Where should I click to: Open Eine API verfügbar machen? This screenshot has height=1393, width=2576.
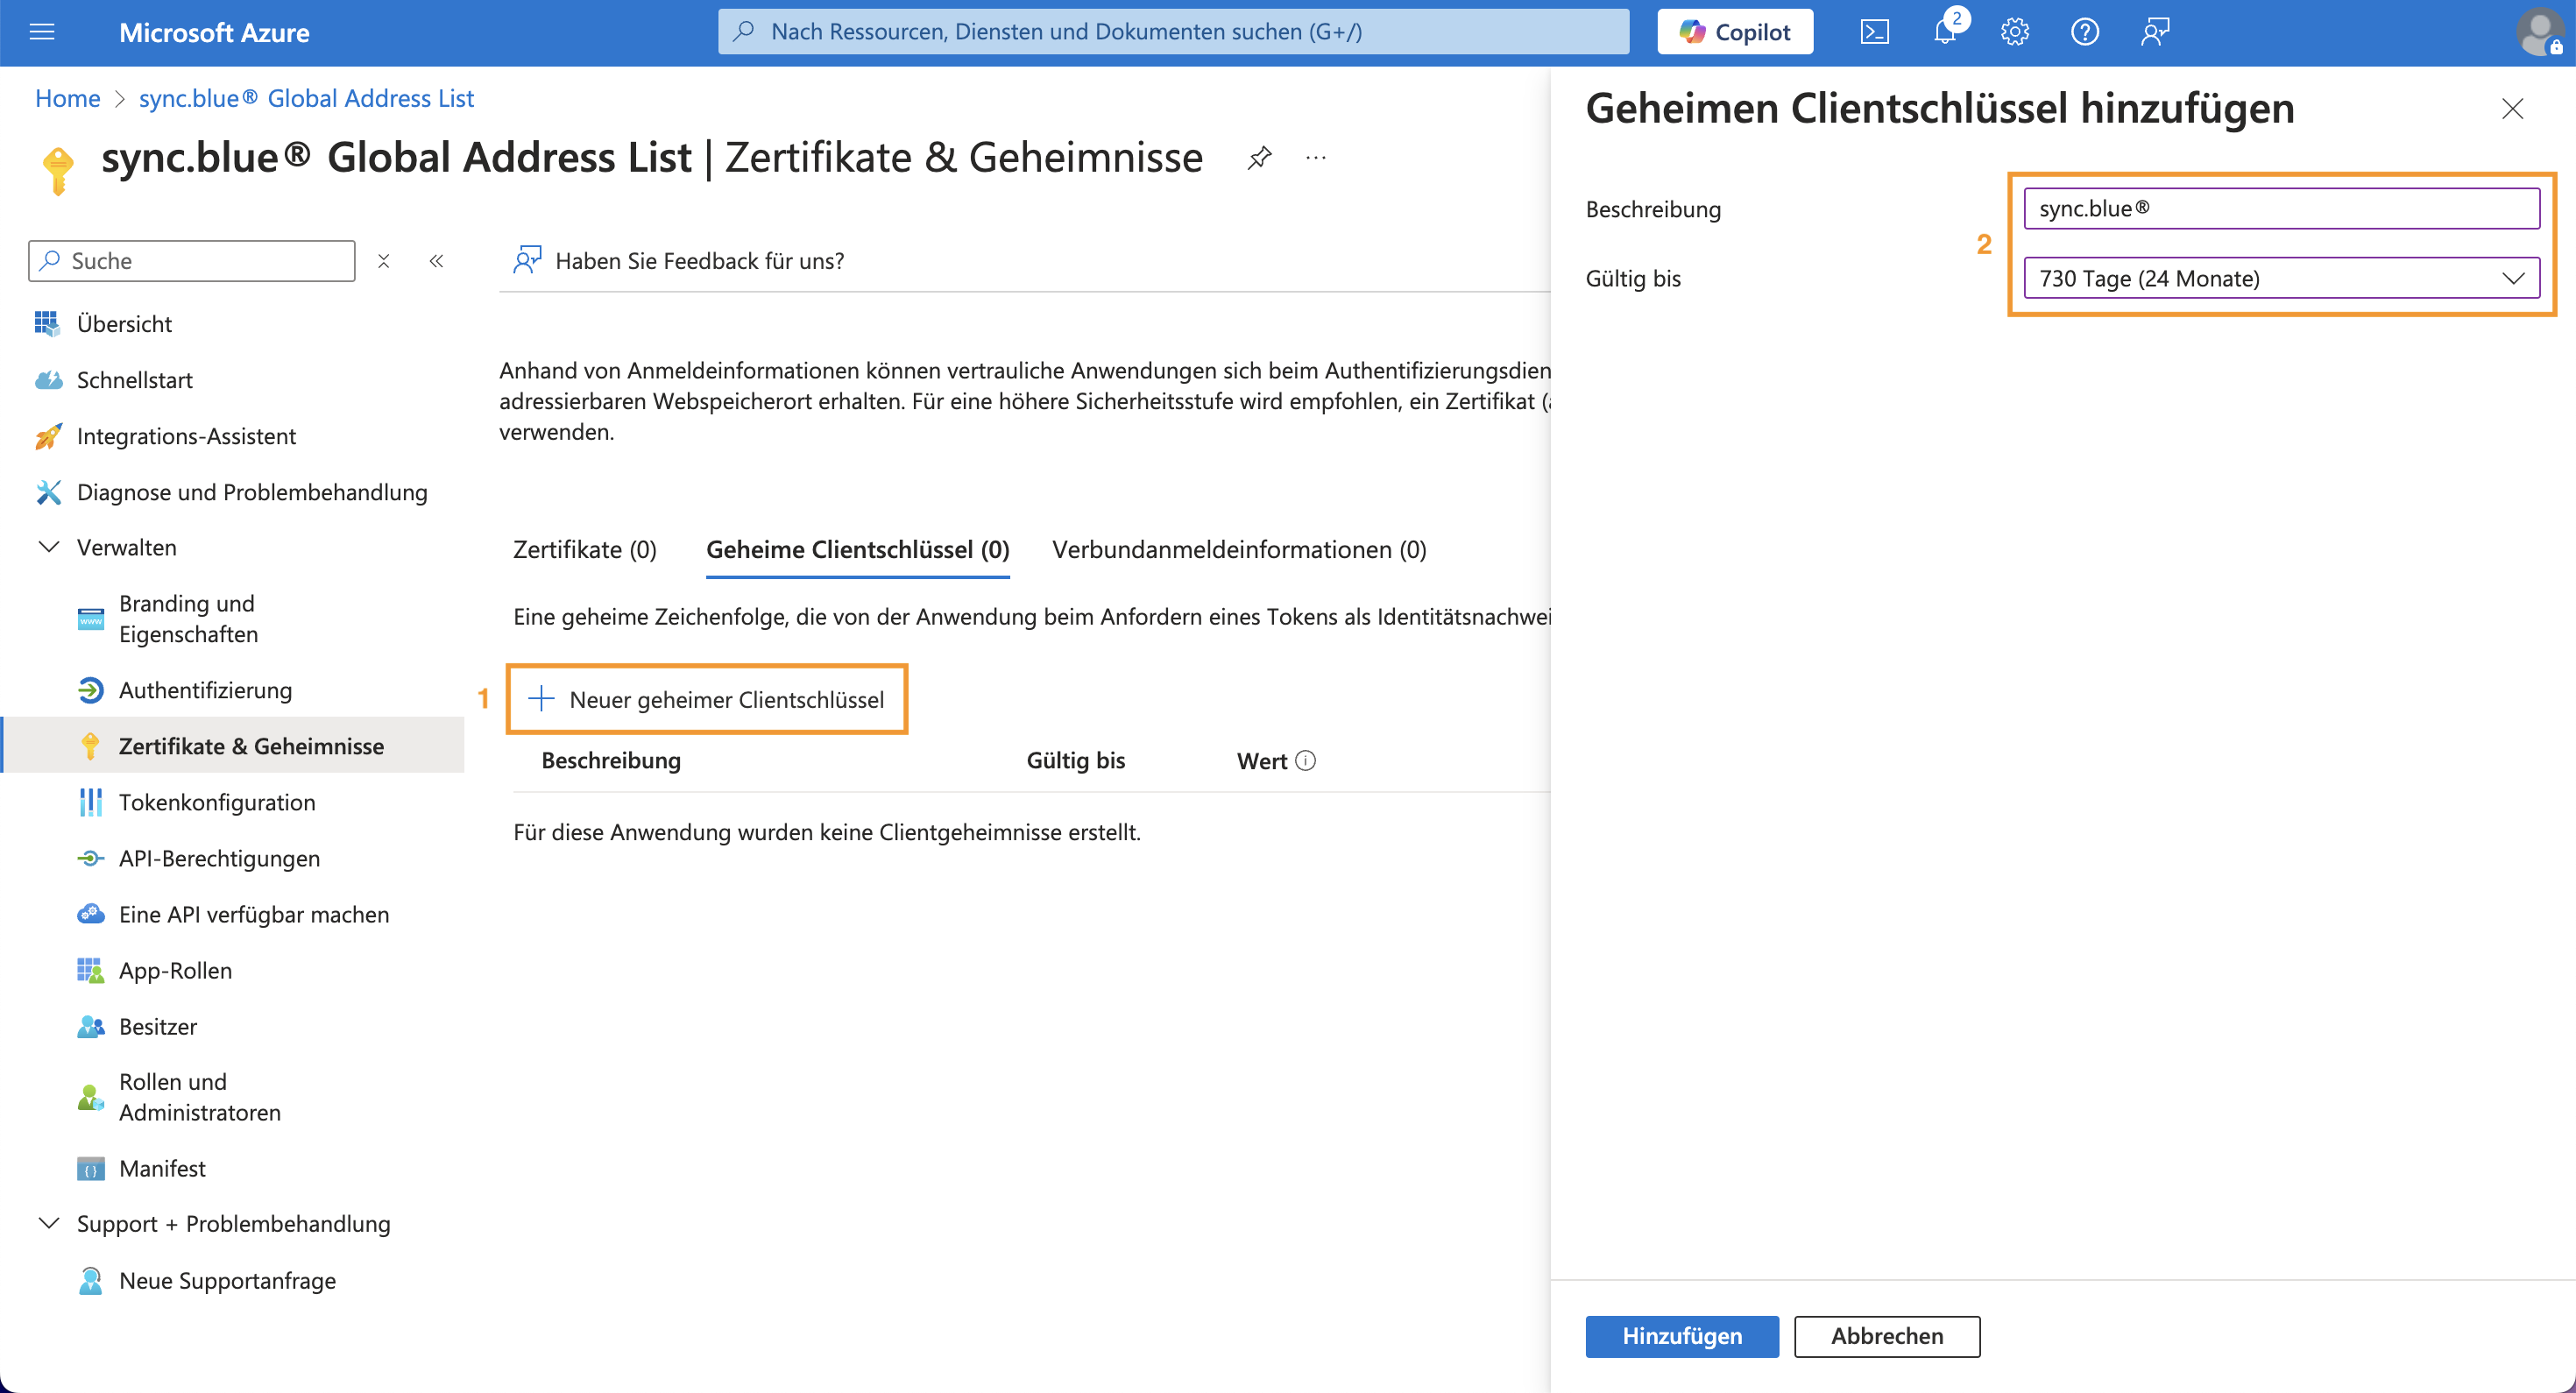coord(232,914)
